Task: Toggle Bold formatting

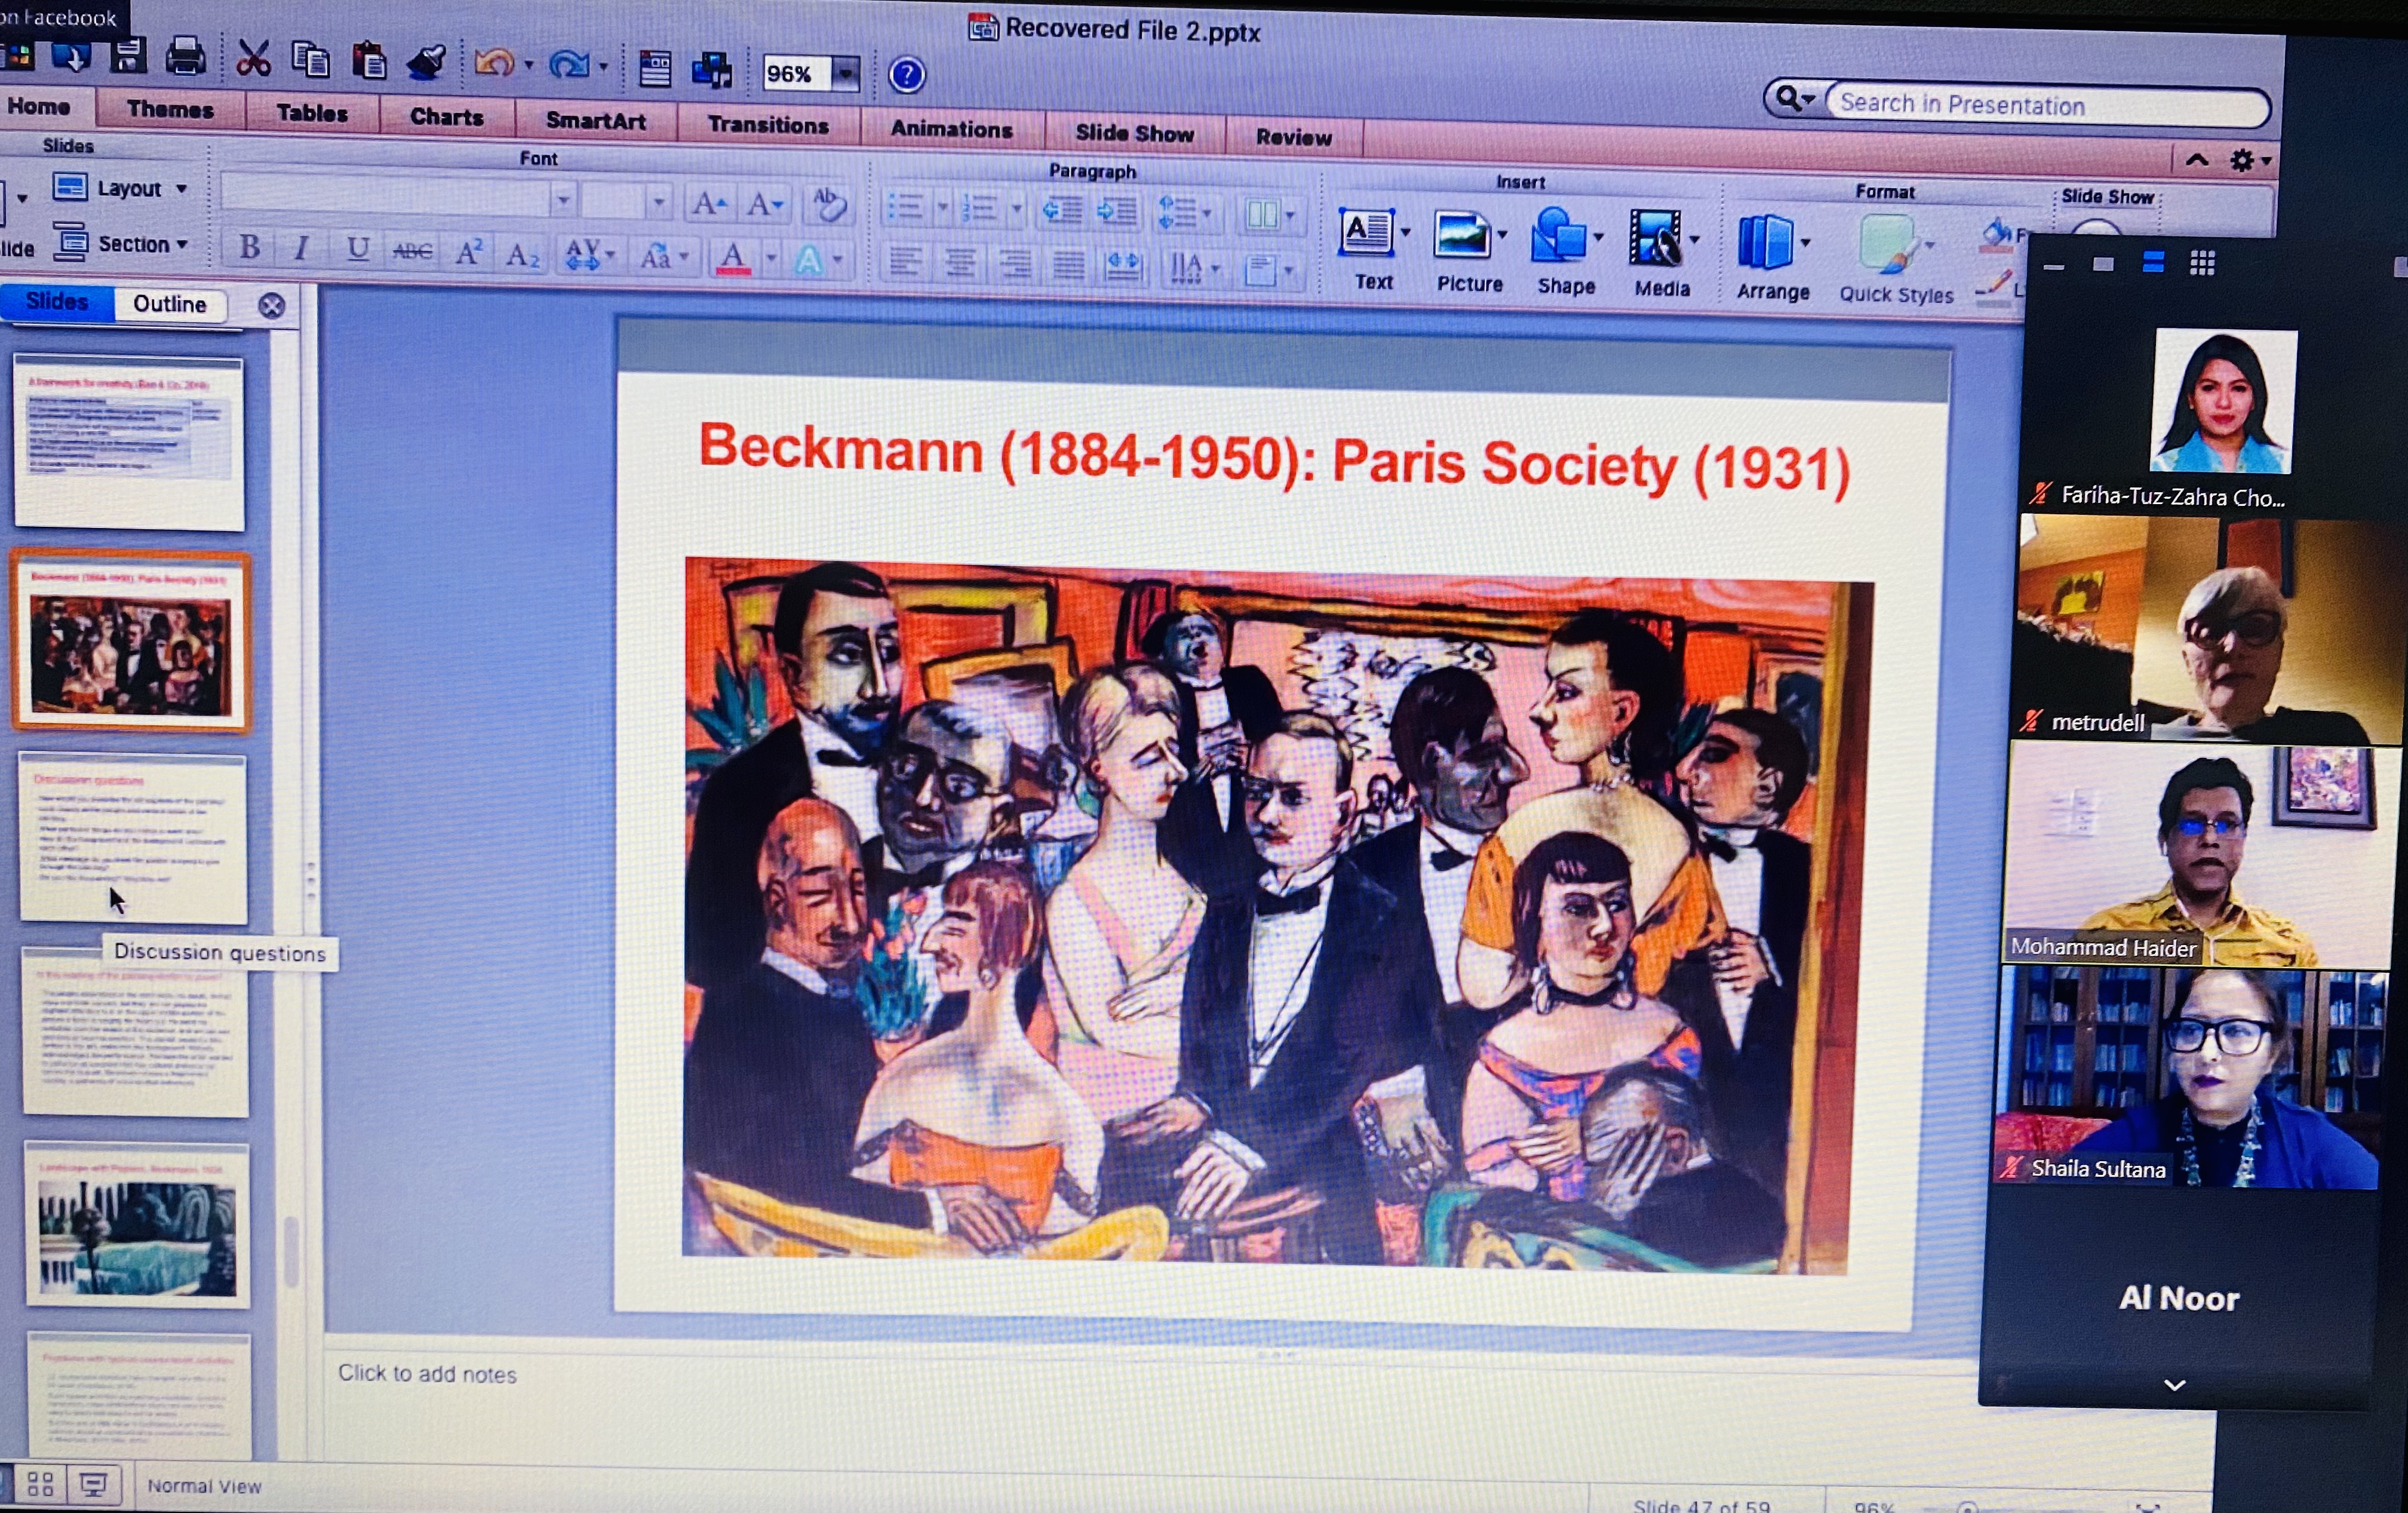Action: (250, 247)
